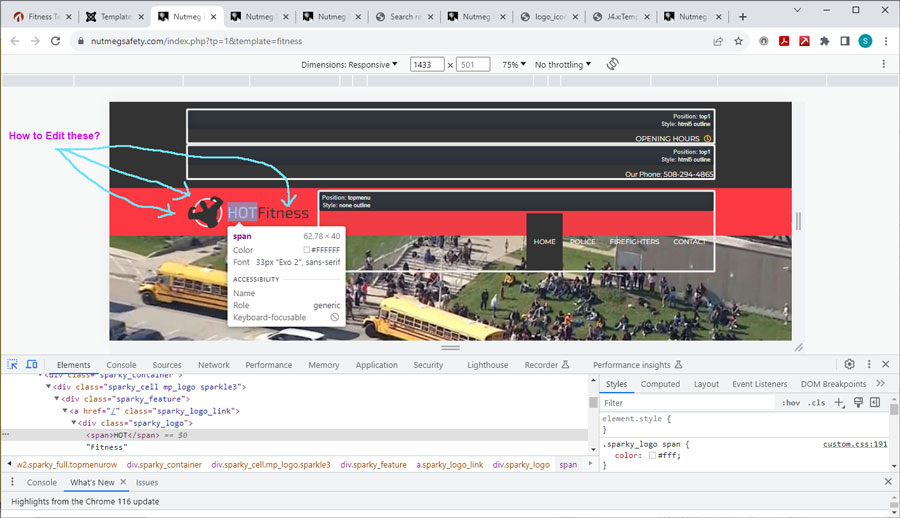The image size is (900, 518).
Task: Switch to the Computed styles tab
Action: coord(660,384)
